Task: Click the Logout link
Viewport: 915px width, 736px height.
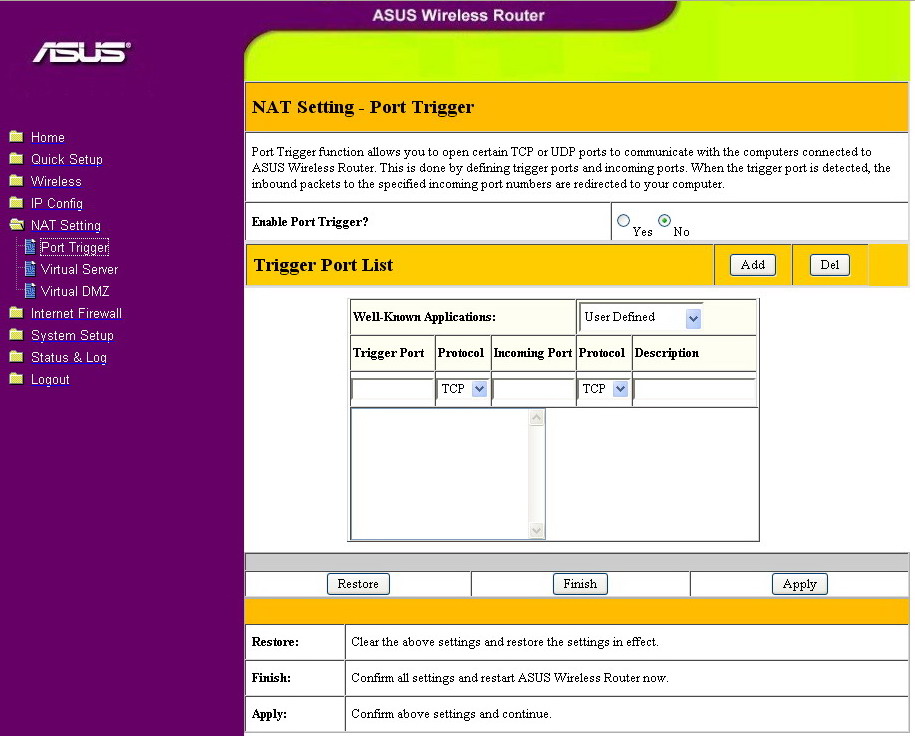Action: point(50,379)
